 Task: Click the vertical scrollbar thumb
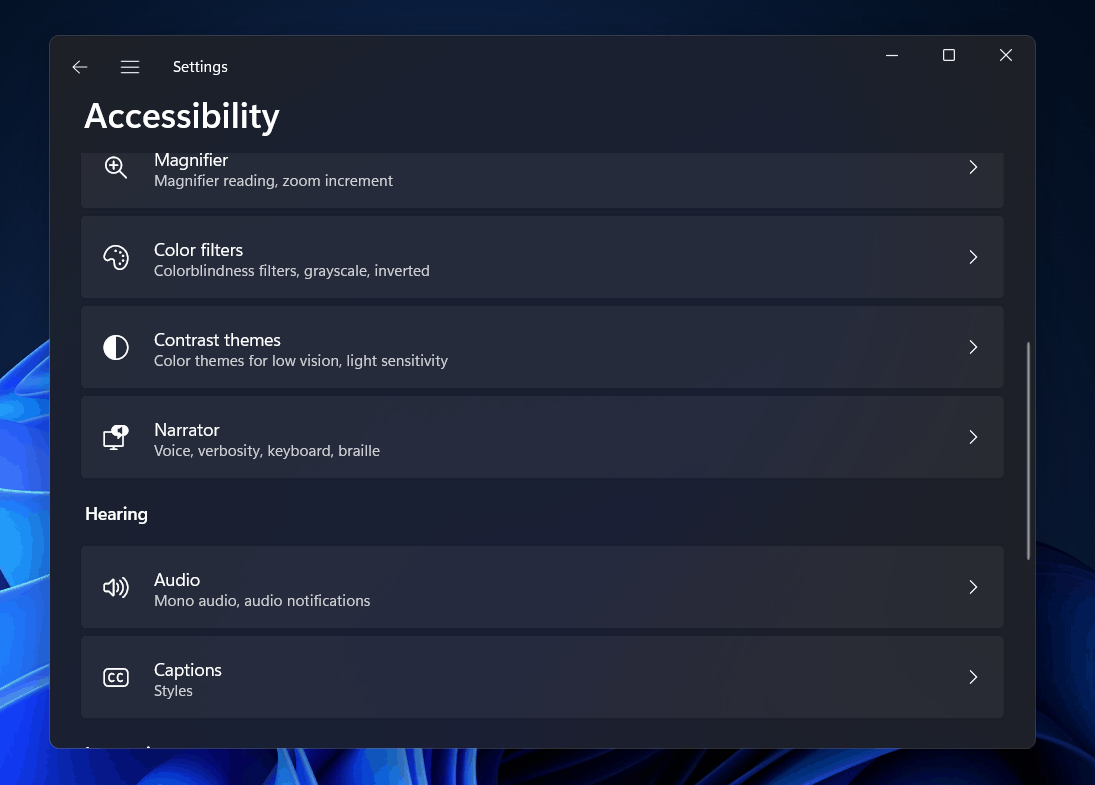[x=1028, y=450]
